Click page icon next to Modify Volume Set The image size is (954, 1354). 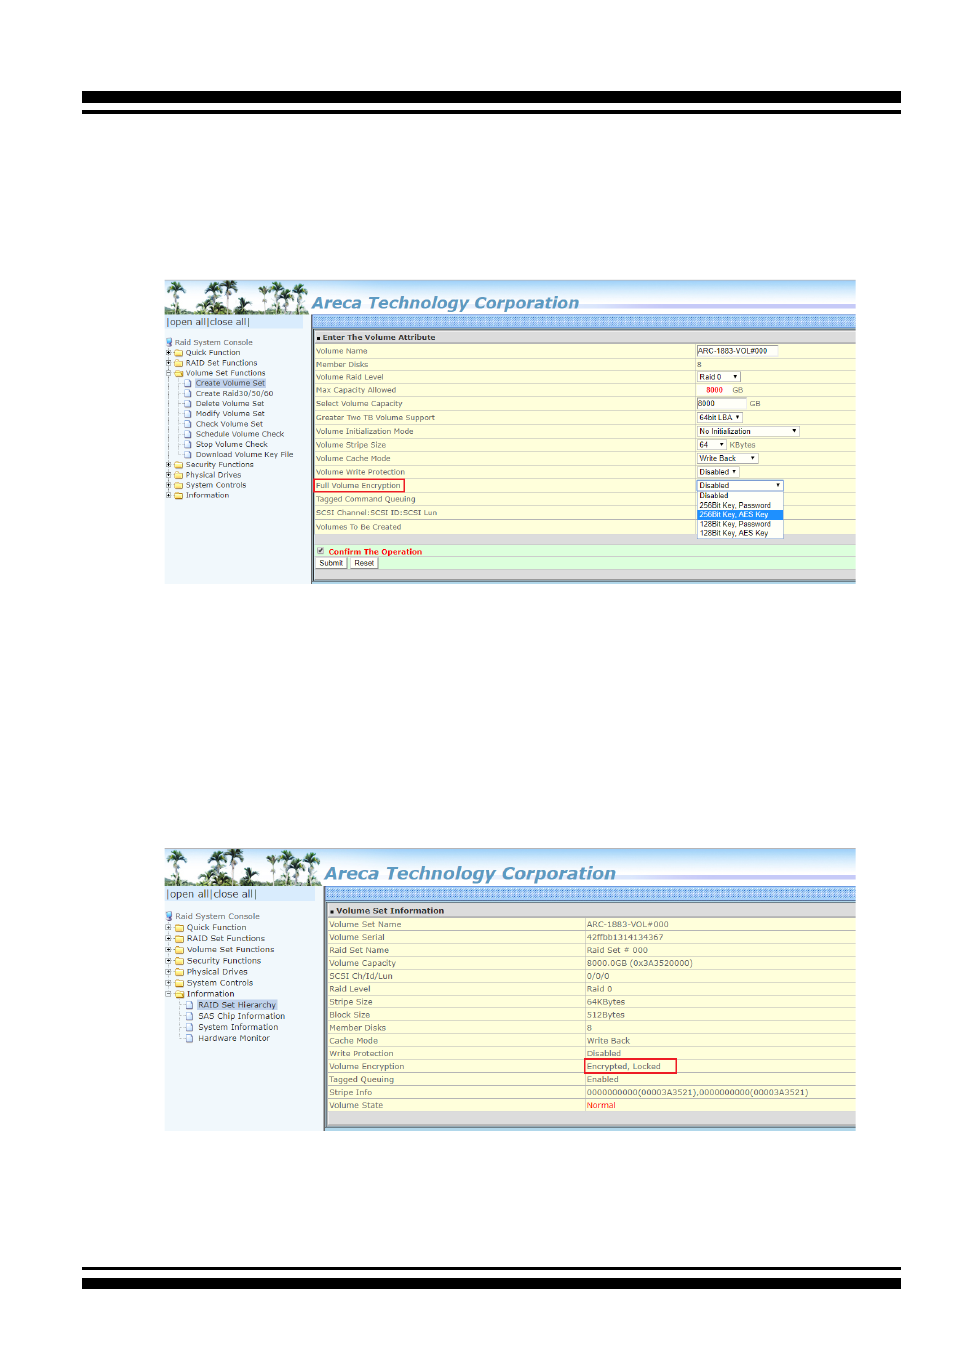pos(187,414)
